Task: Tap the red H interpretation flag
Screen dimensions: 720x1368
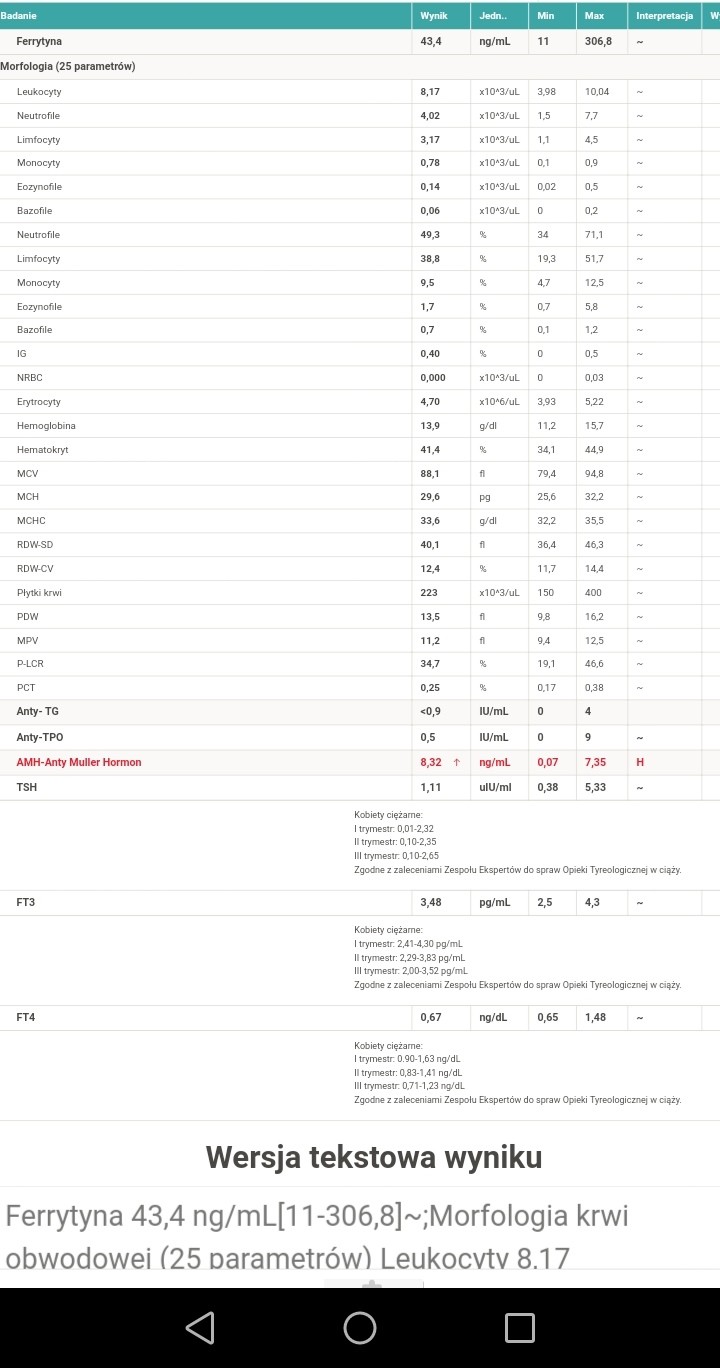Action: pyautogui.click(x=640, y=762)
